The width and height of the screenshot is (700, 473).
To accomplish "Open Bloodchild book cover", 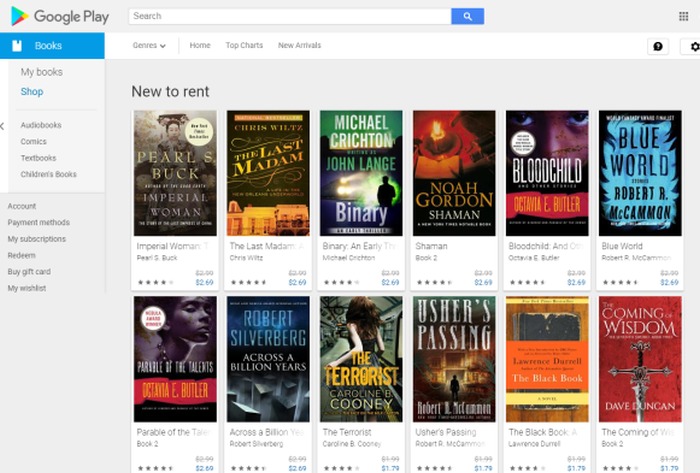I will [547, 173].
